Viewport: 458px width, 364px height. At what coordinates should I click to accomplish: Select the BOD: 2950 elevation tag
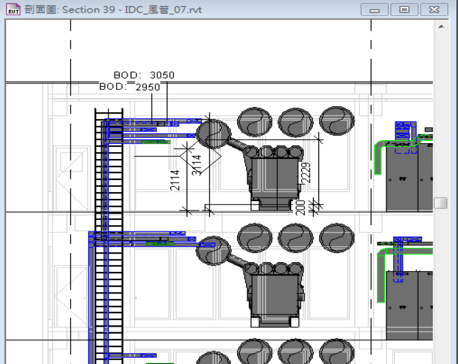(x=130, y=87)
